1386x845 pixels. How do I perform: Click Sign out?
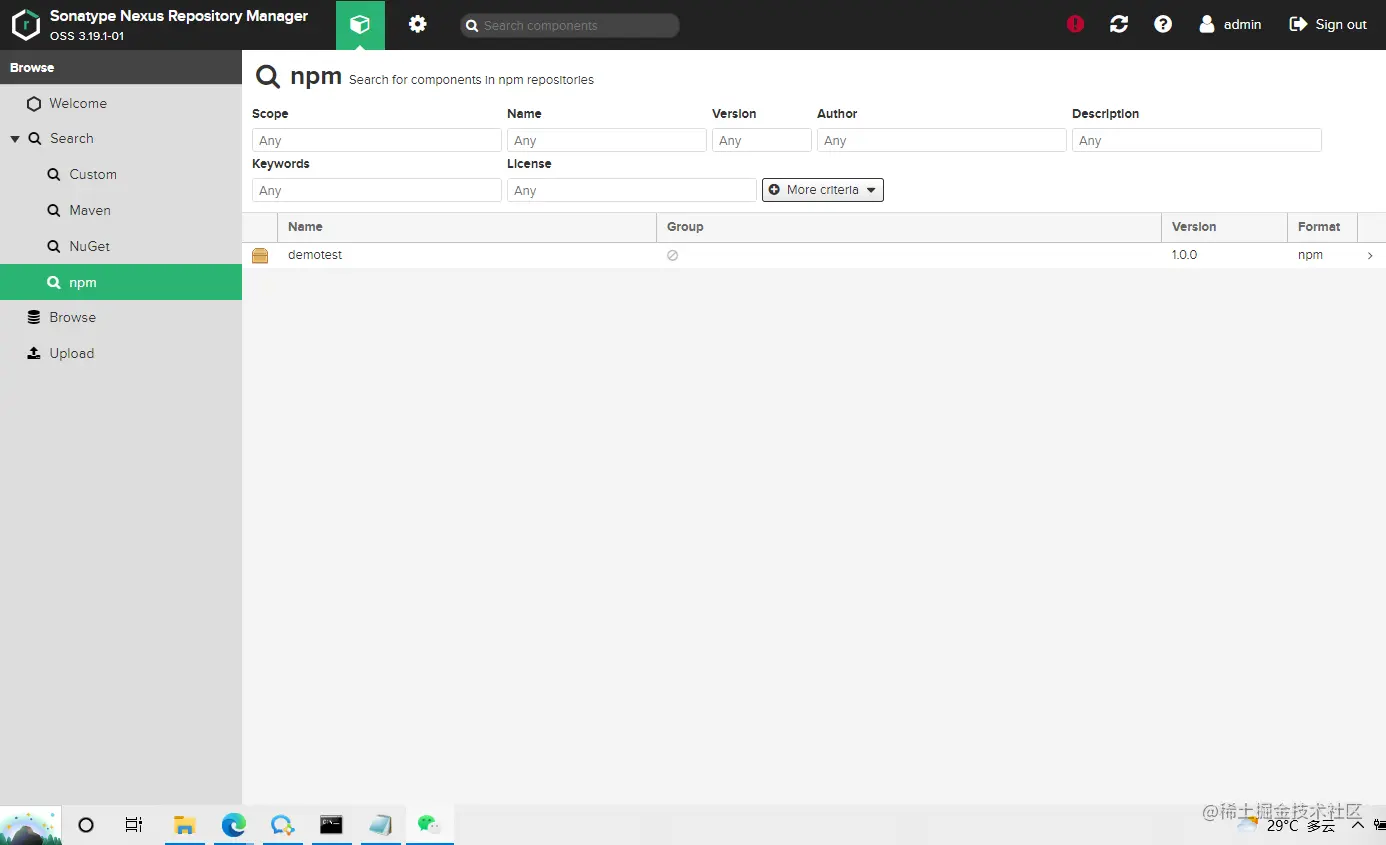[x=1328, y=24]
